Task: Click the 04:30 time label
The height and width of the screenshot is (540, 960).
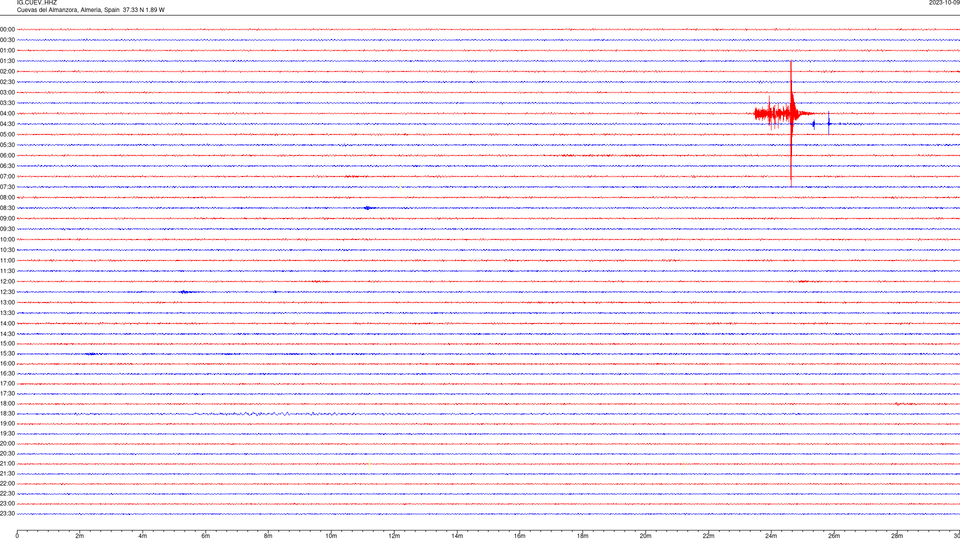Action: [x=7, y=124]
